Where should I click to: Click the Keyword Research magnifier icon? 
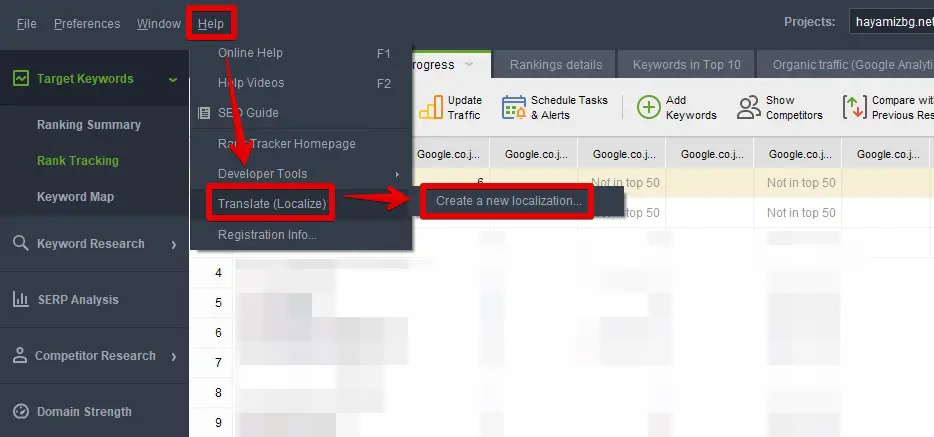point(19,243)
